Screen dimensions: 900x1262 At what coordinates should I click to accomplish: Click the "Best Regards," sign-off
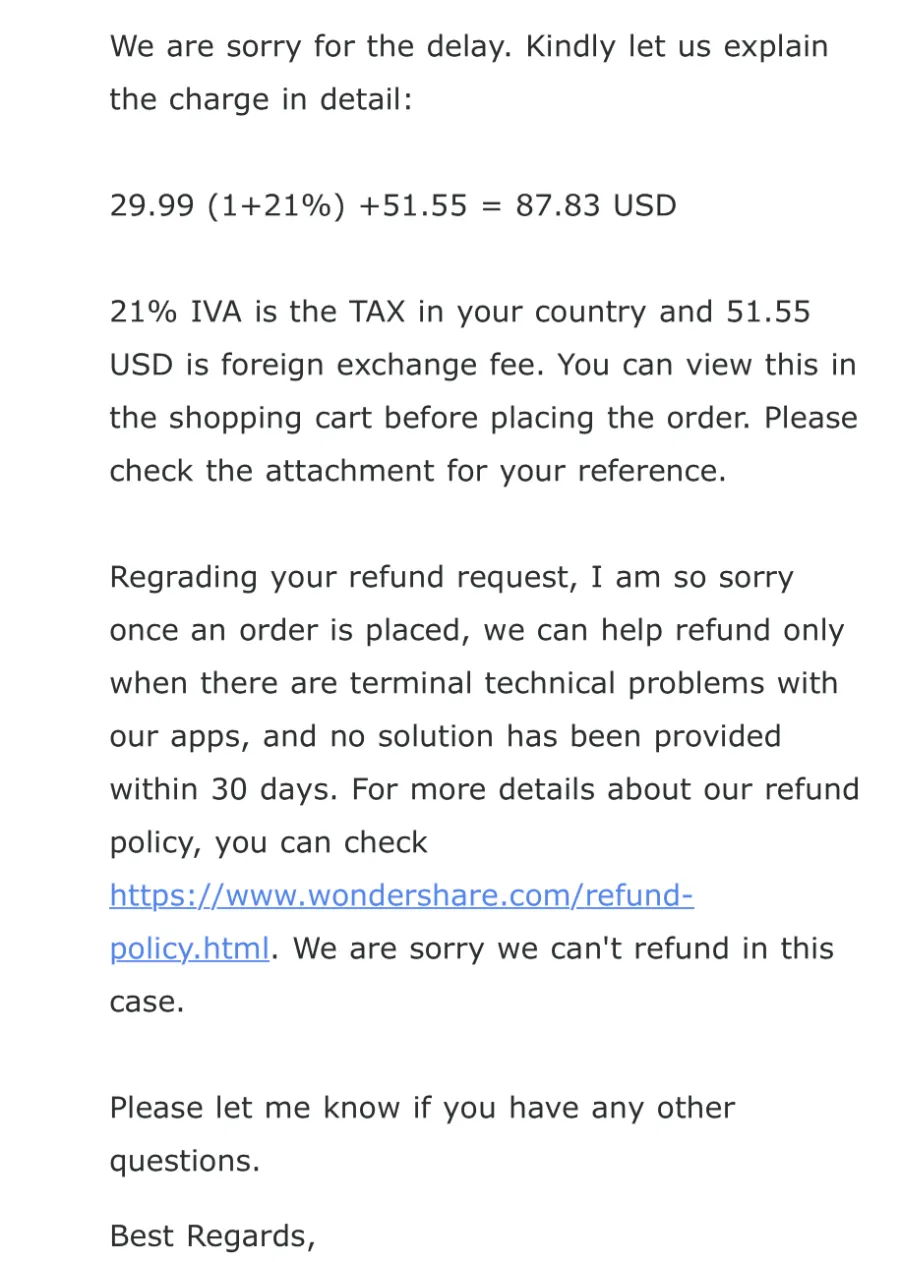212,1235
